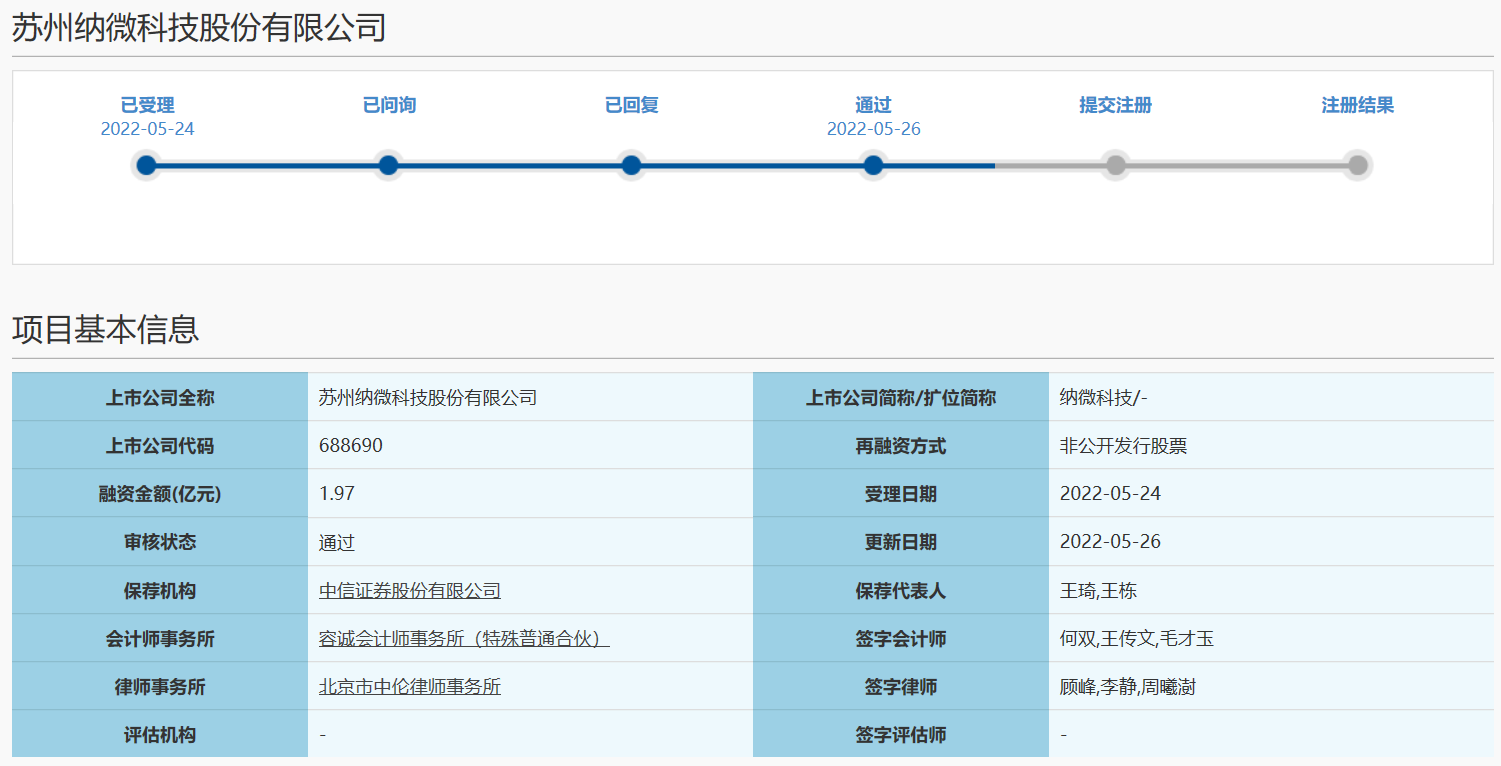Click the stock code 688690

click(351, 446)
